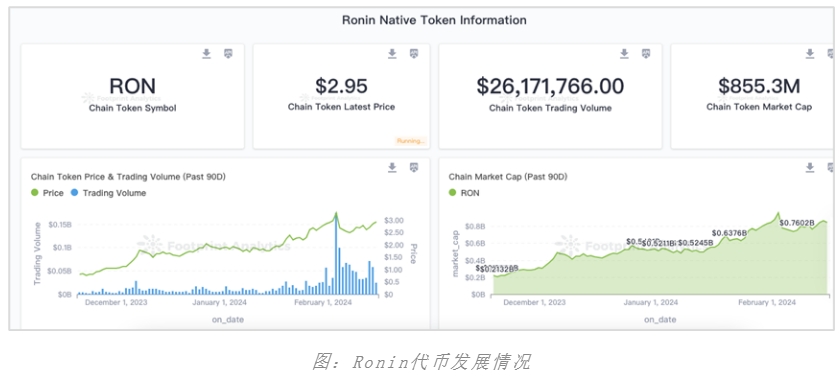The height and width of the screenshot is (382, 839).
Task: Click the $3.00 price axis tick
Action: (x=393, y=220)
